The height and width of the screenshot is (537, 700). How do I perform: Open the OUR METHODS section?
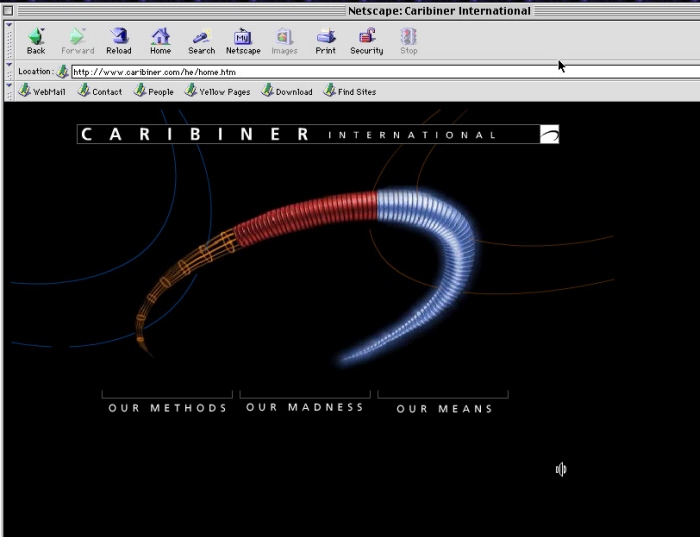pyautogui.click(x=167, y=408)
